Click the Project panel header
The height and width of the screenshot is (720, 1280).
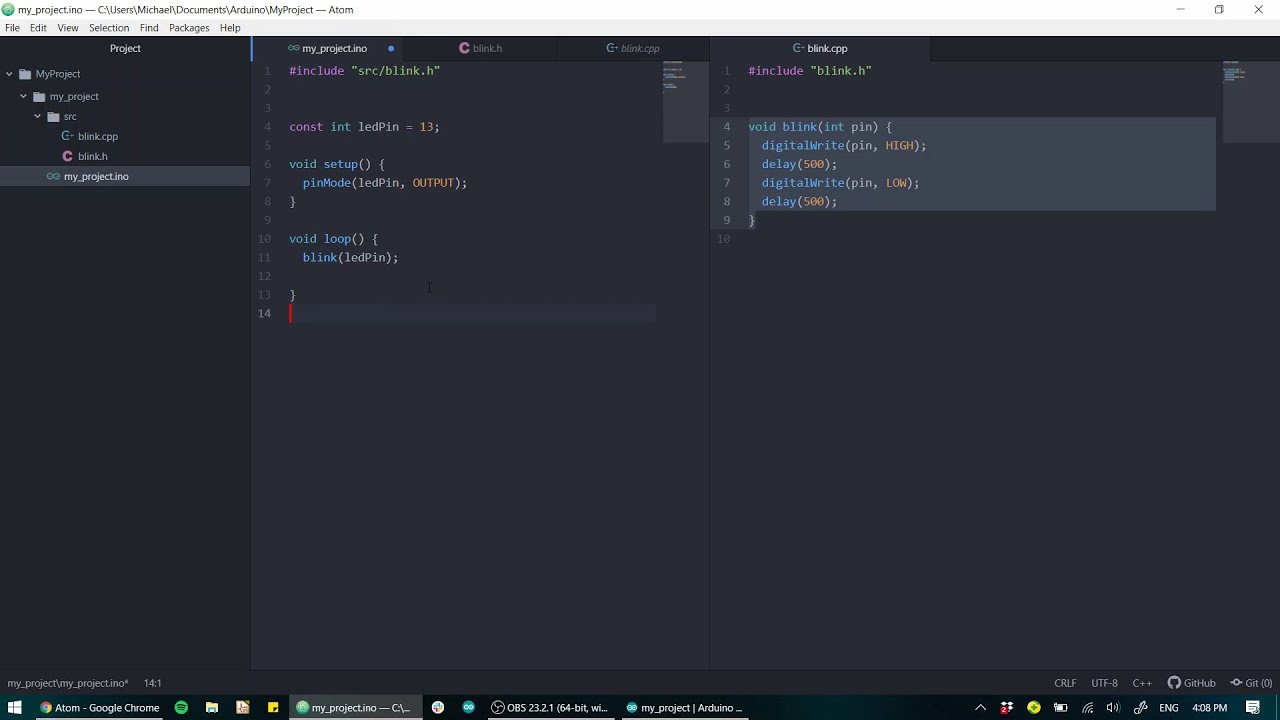(125, 48)
